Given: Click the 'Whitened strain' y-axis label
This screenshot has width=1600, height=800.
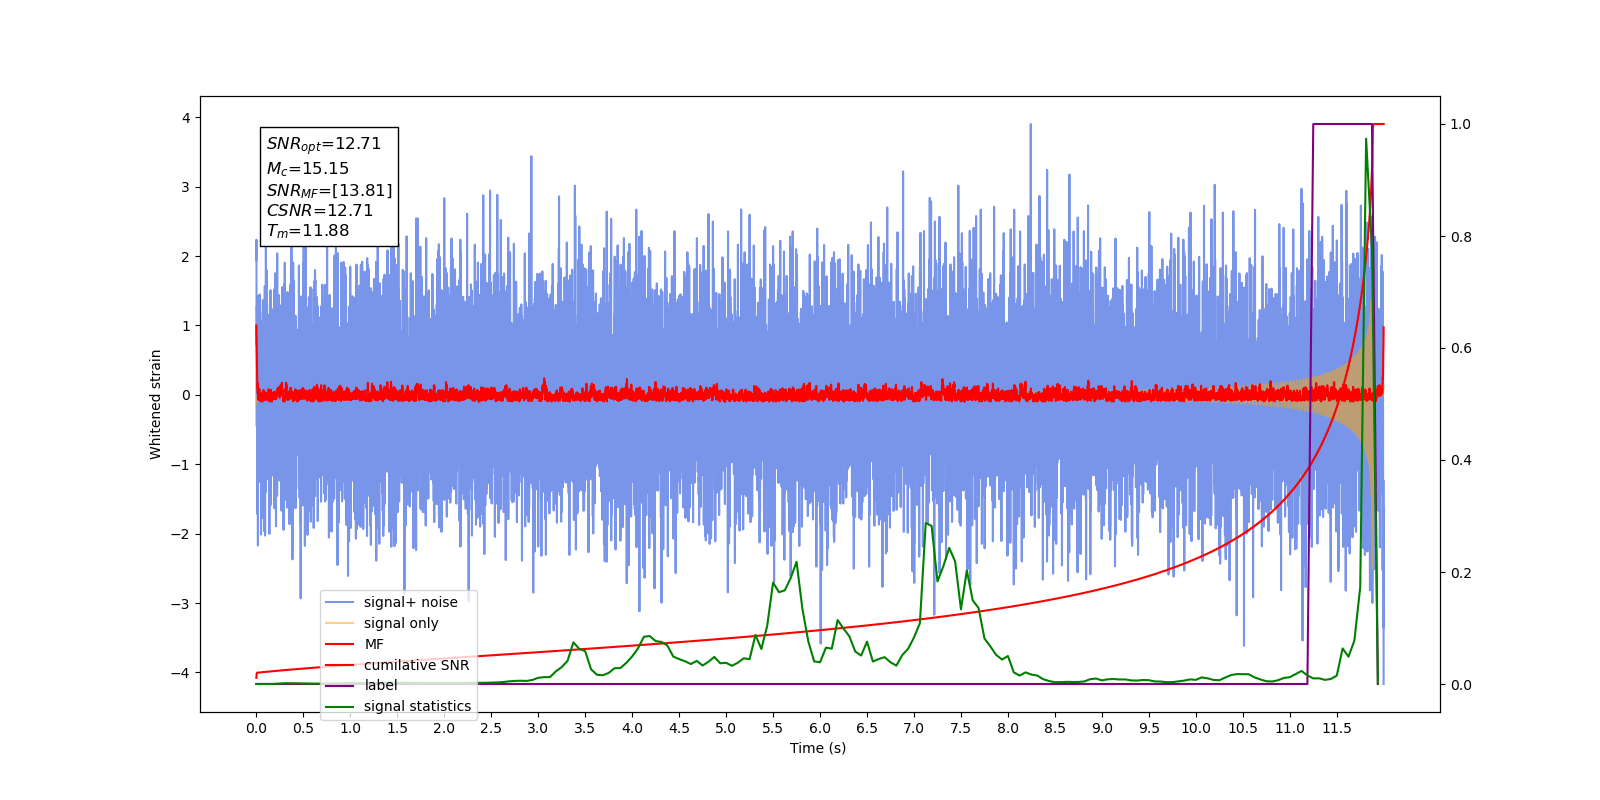Looking at the screenshot, I should (x=155, y=404).
